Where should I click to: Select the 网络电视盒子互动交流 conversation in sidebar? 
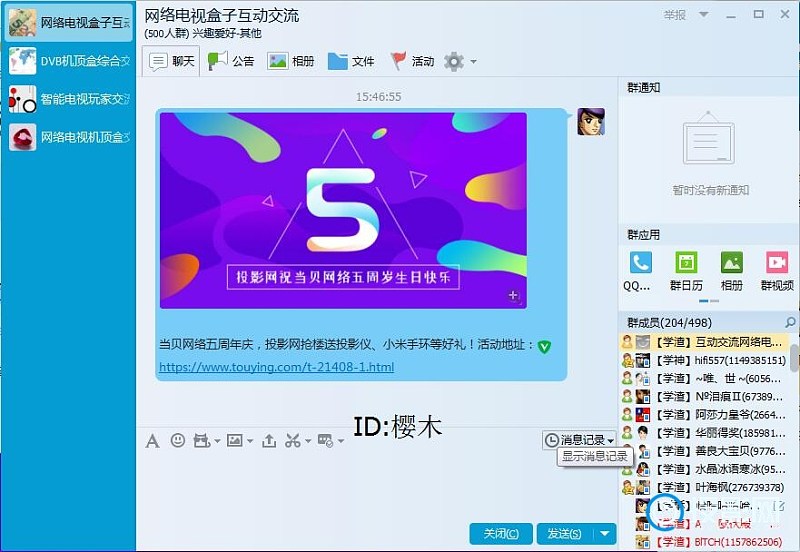pyautogui.click(x=69, y=23)
